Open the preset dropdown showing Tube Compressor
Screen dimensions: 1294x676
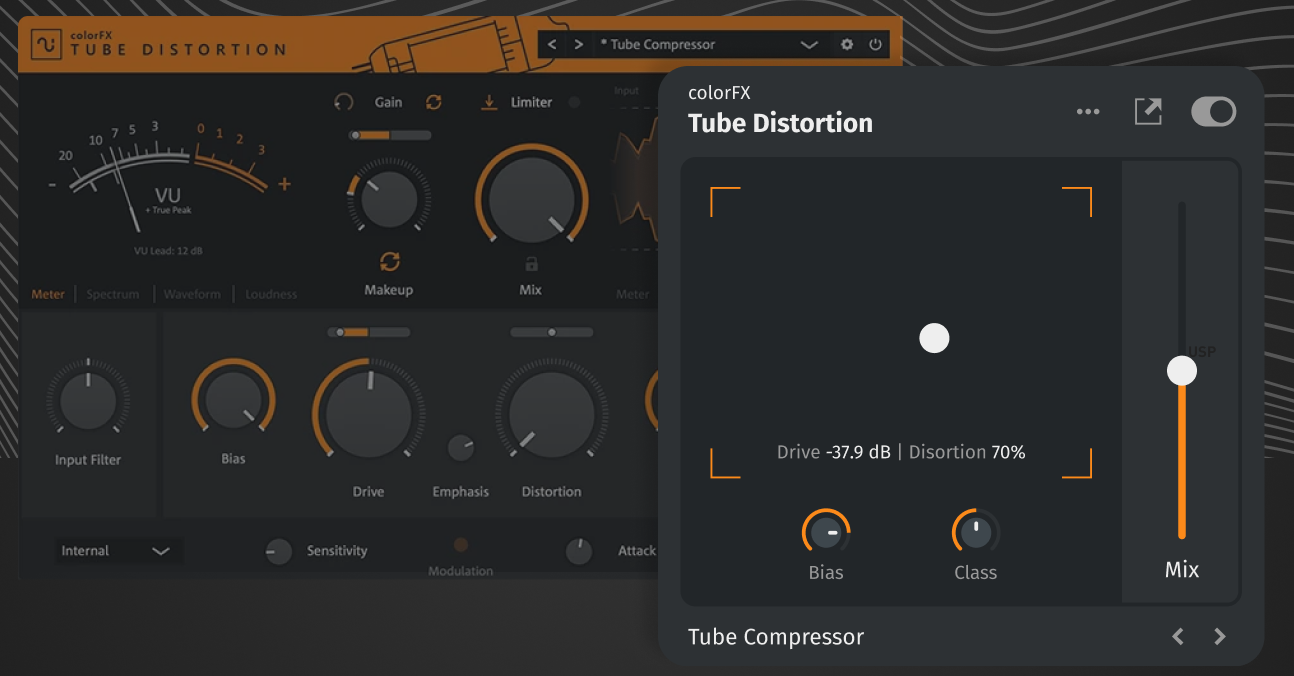(x=710, y=44)
